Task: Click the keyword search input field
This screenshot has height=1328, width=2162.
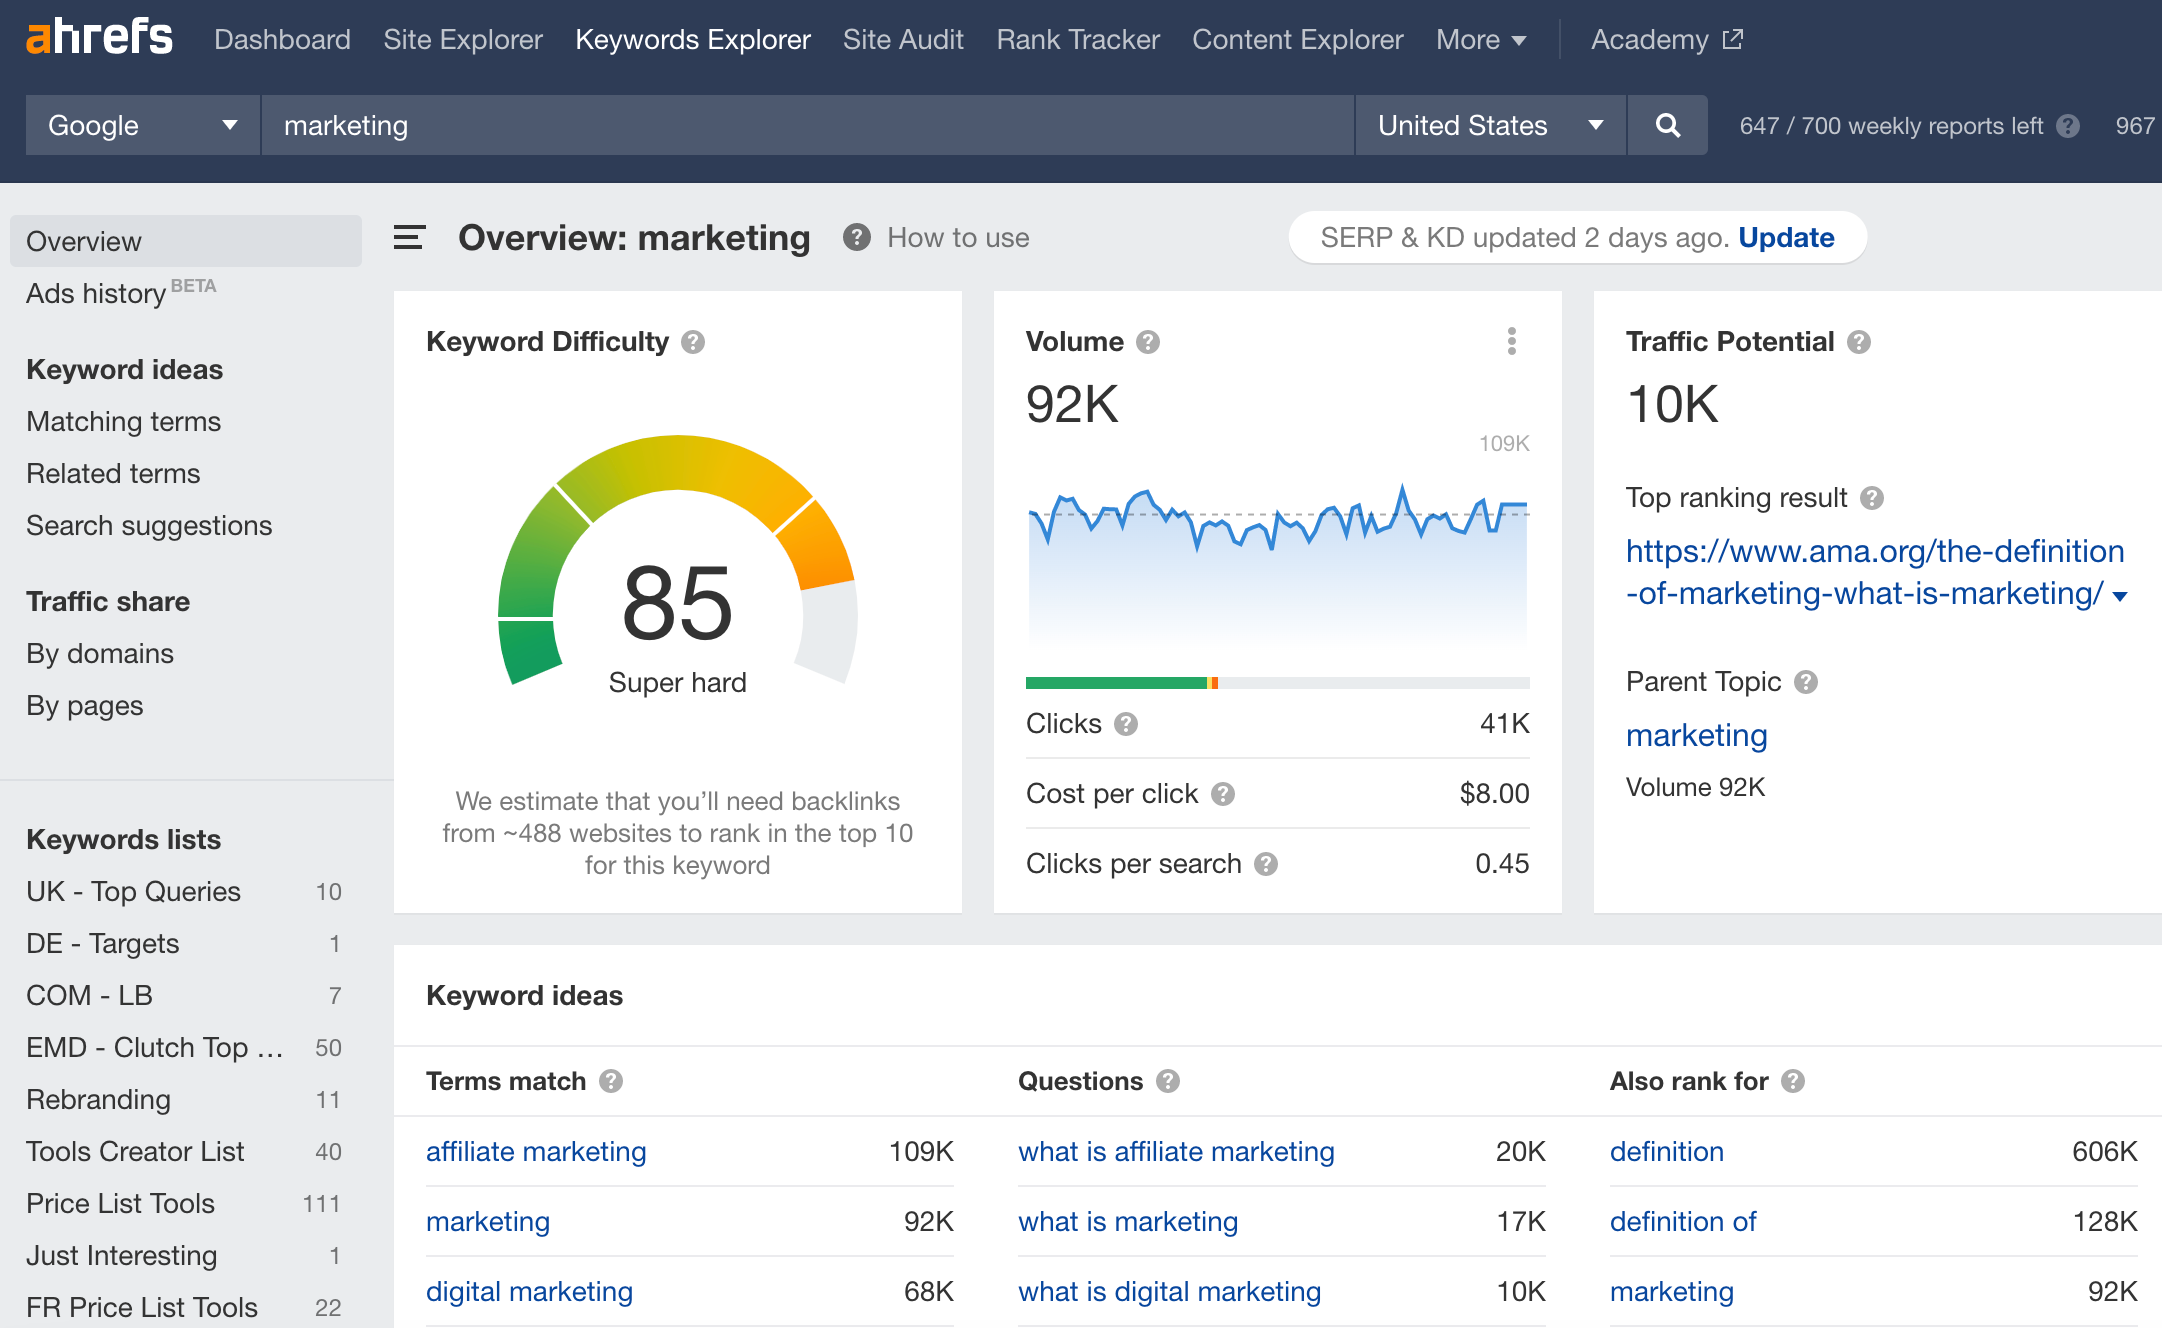Action: coord(807,125)
